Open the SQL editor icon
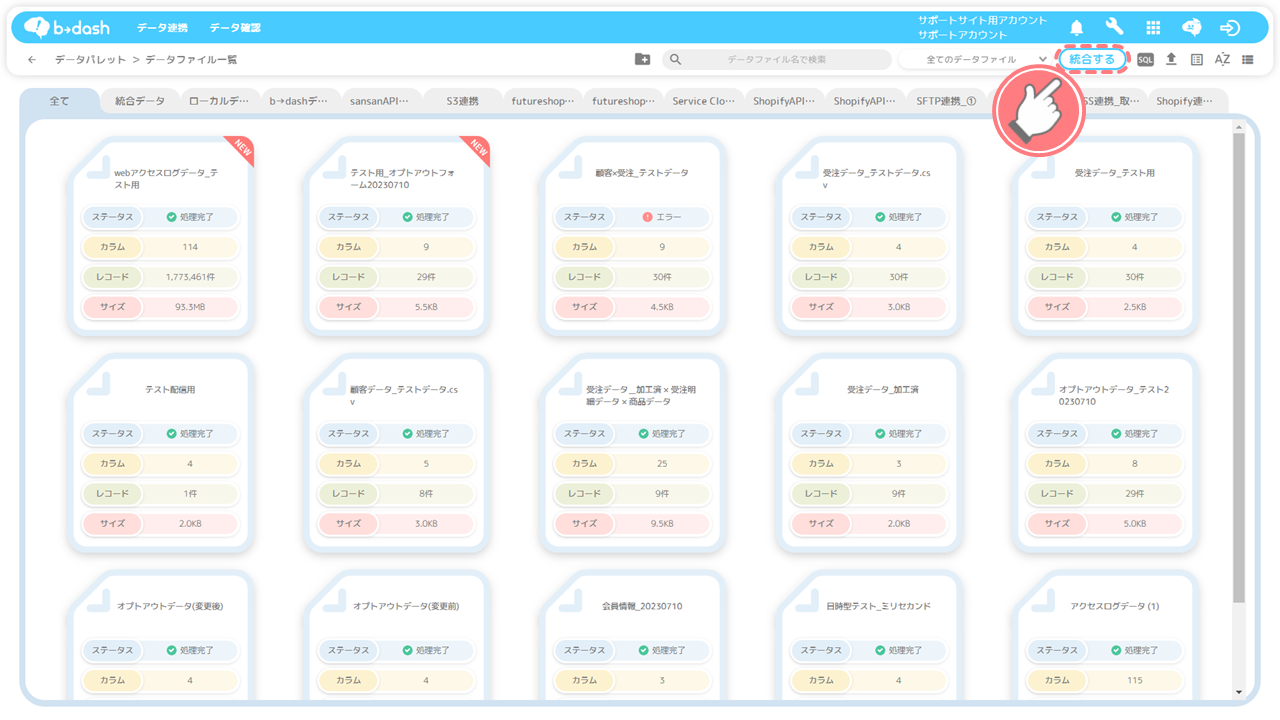Viewport: 1280px width, 720px height. (1145, 60)
